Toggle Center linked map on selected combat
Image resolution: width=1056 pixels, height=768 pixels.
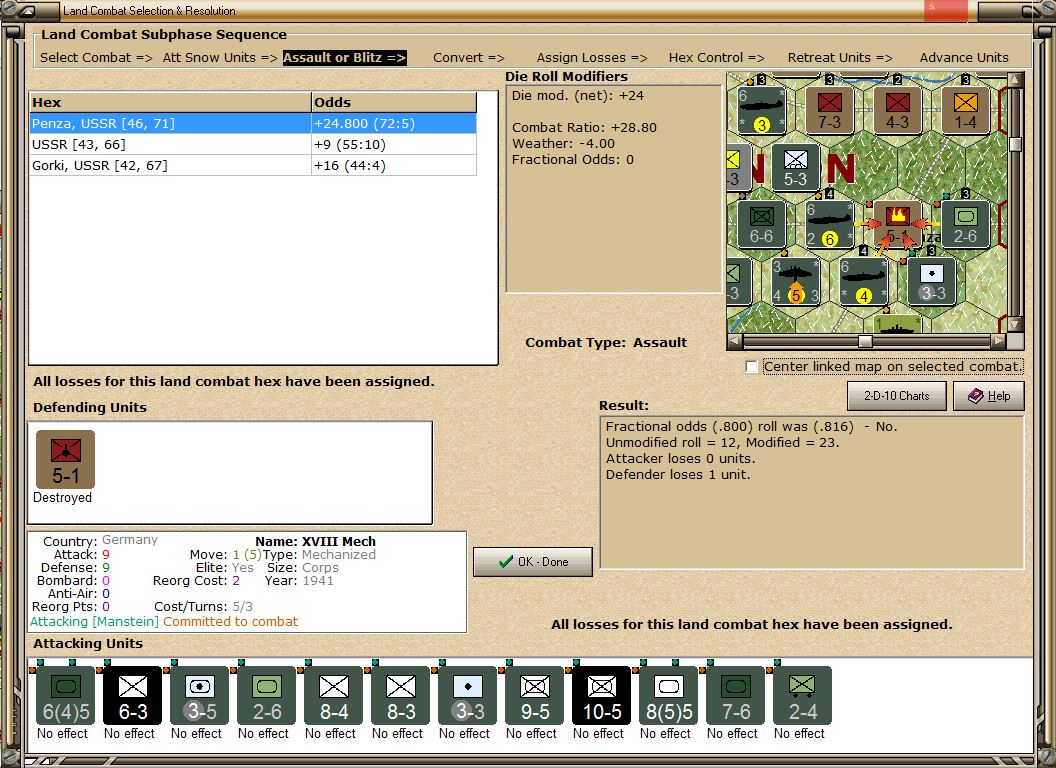[x=752, y=366]
